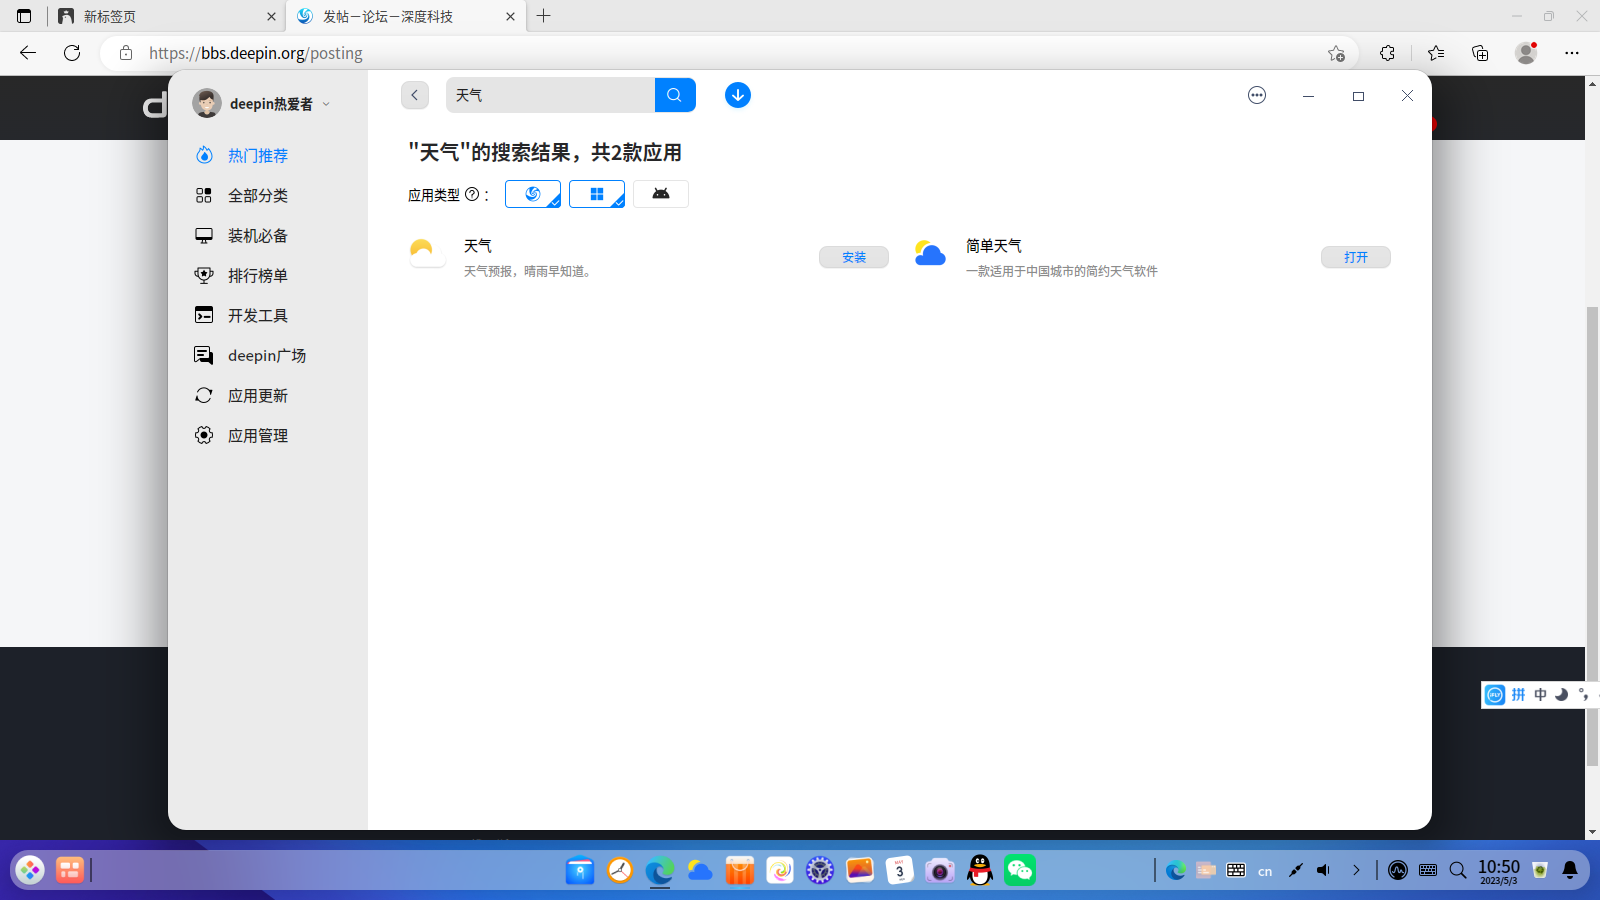Image resolution: width=1600 pixels, height=900 pixels.
Task: Open the 开发工具 category
Action: pos(258,315)
